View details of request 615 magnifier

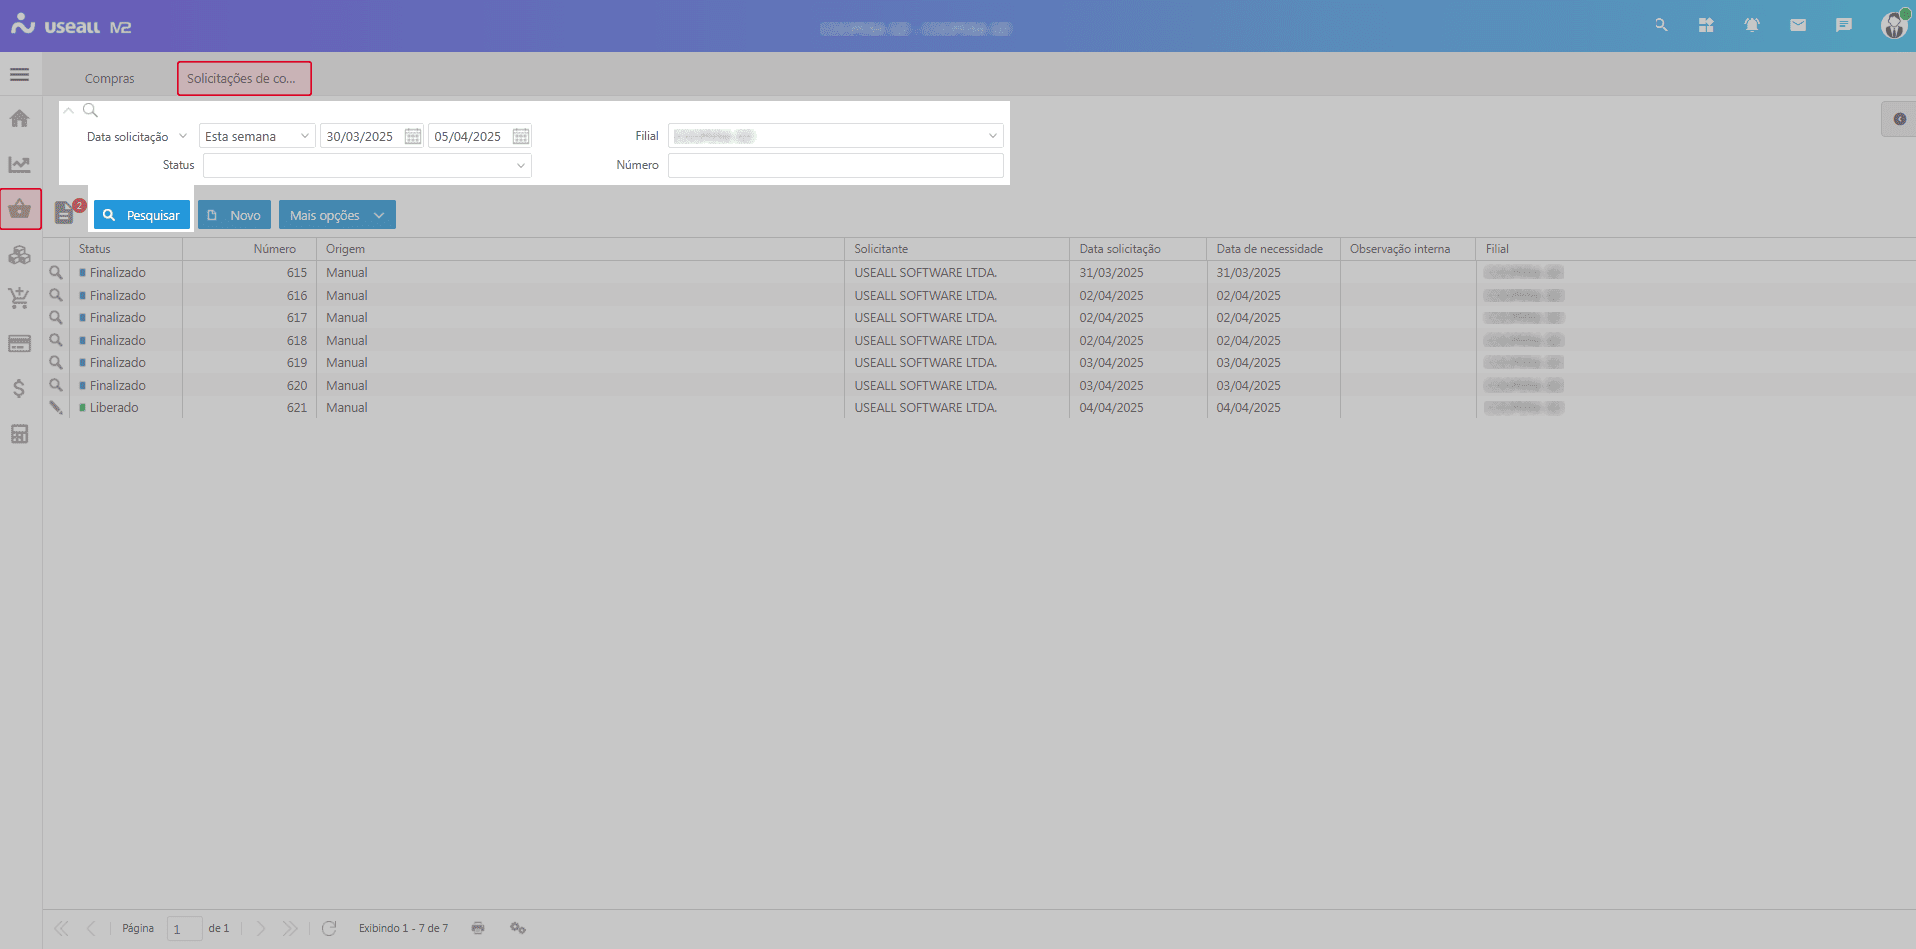coord(56,273)
